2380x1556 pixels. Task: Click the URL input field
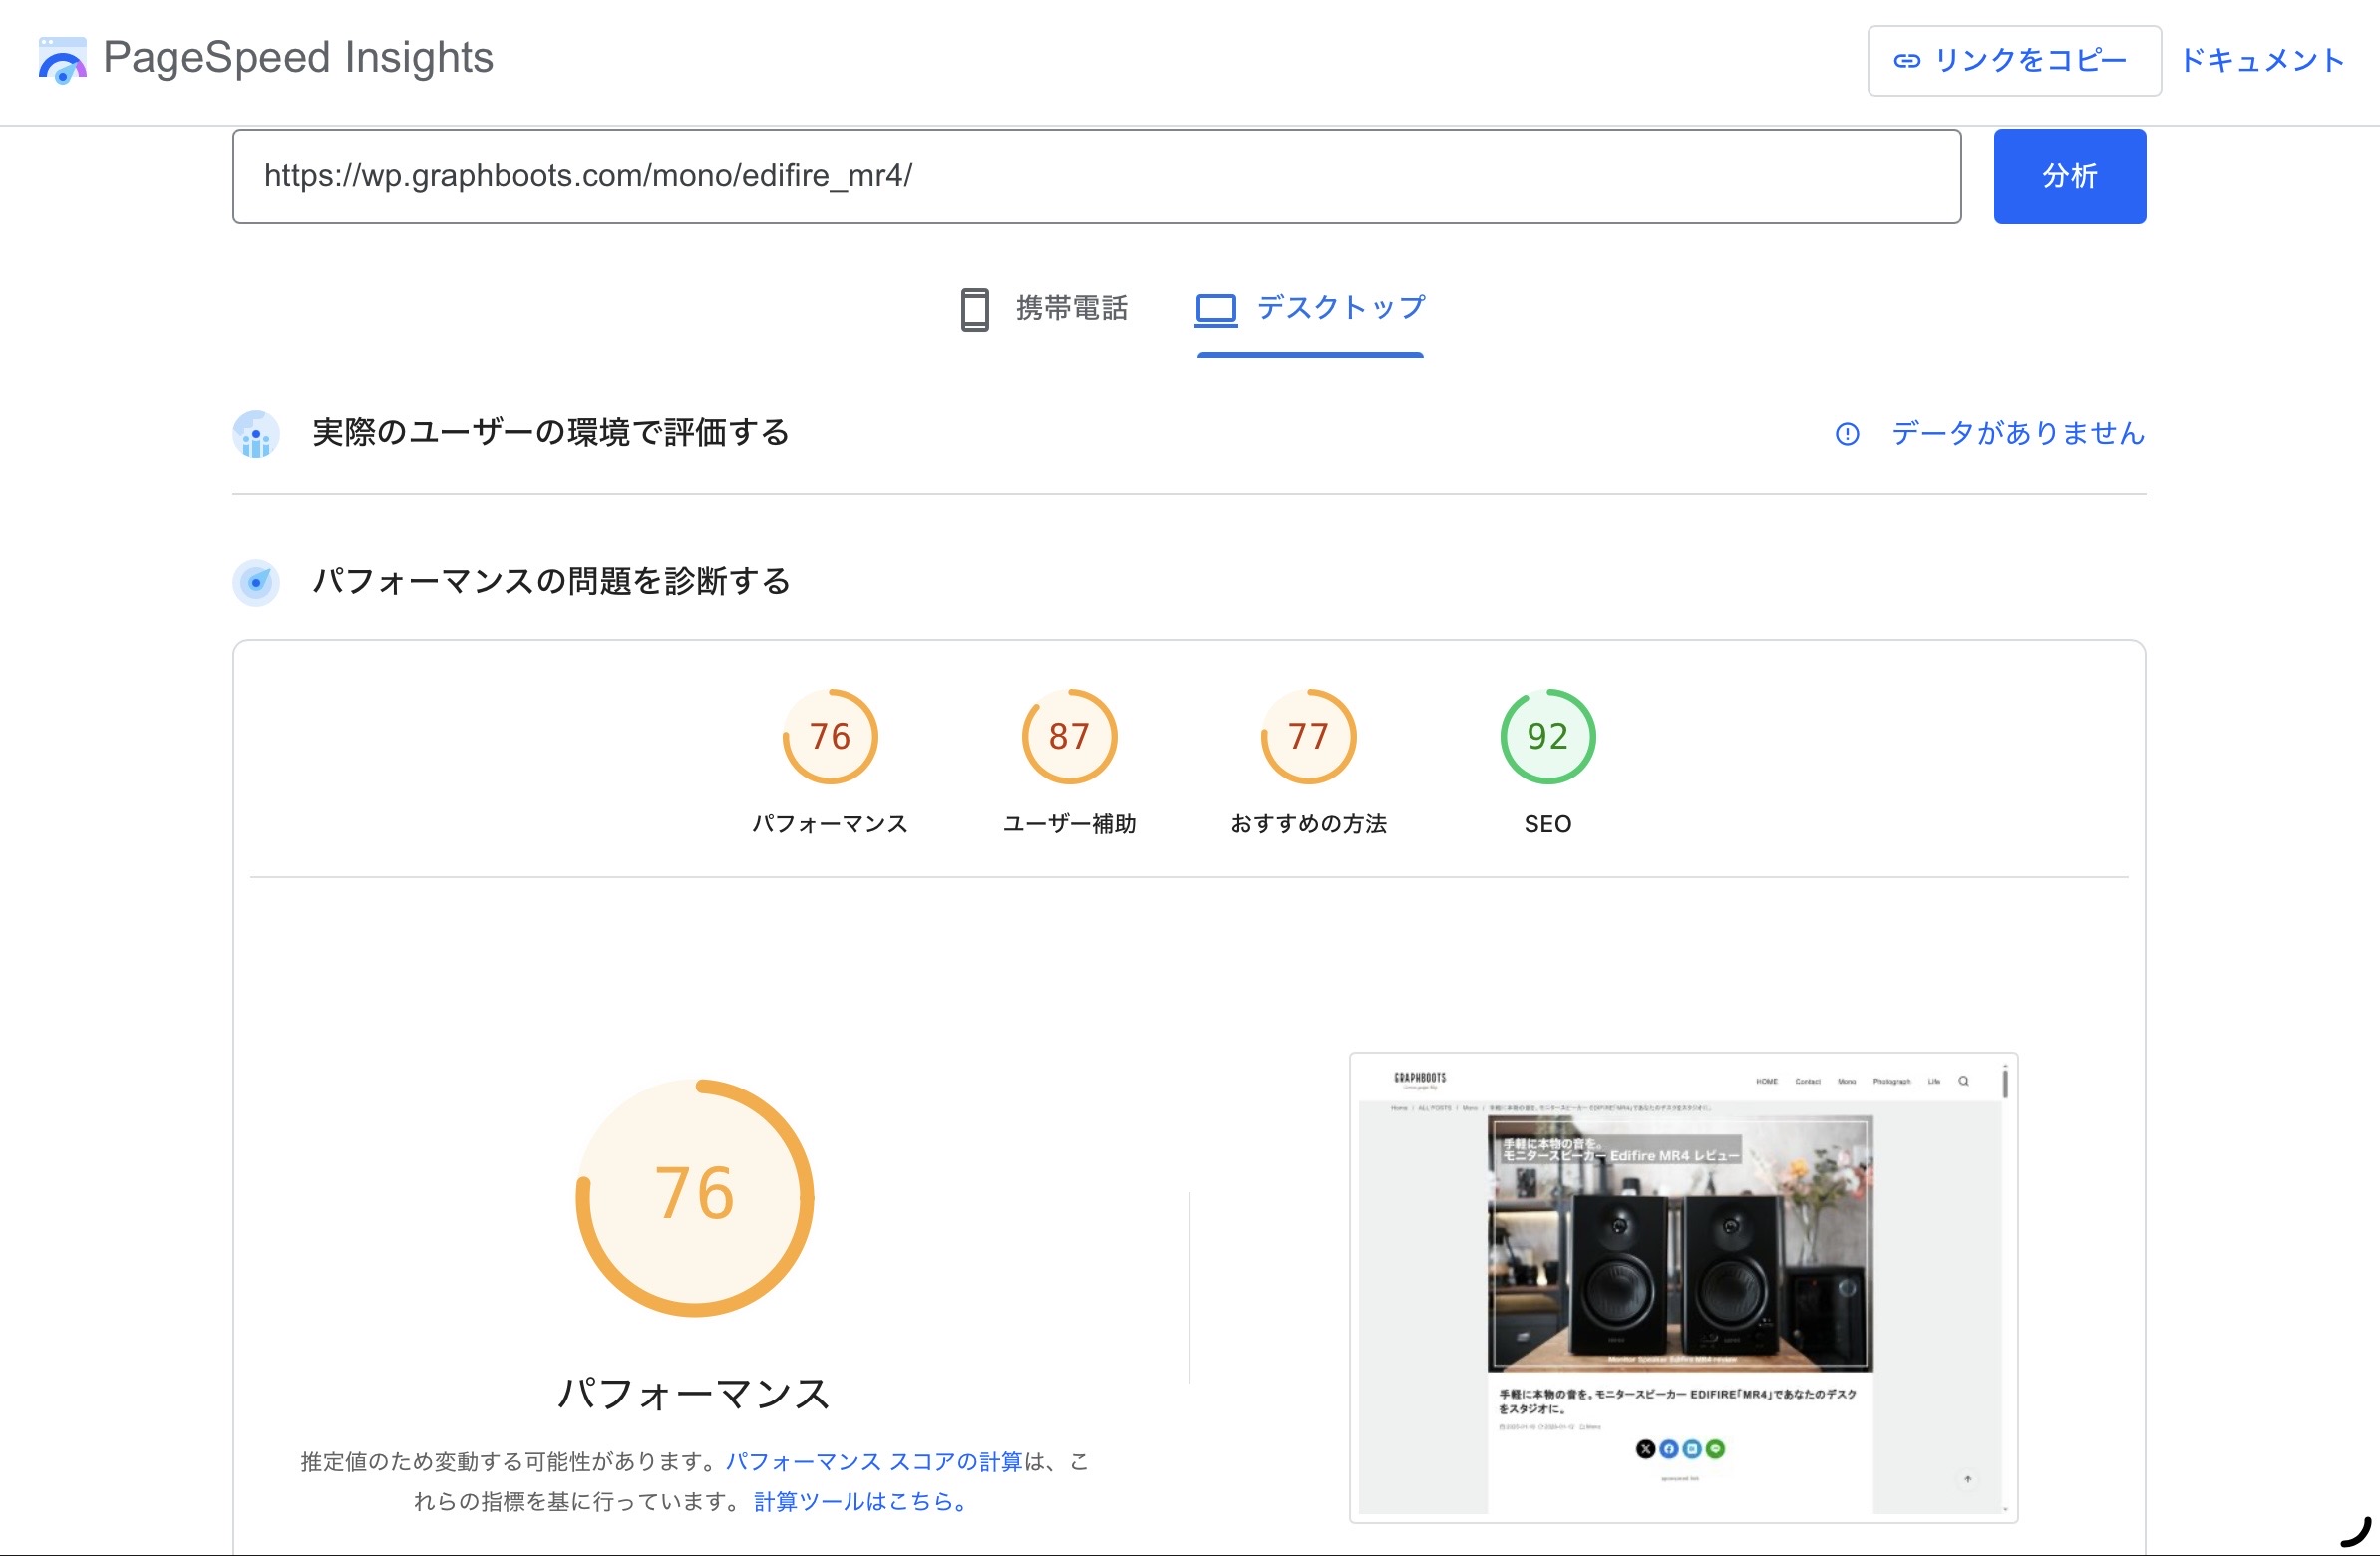(x=1097, y=176)
